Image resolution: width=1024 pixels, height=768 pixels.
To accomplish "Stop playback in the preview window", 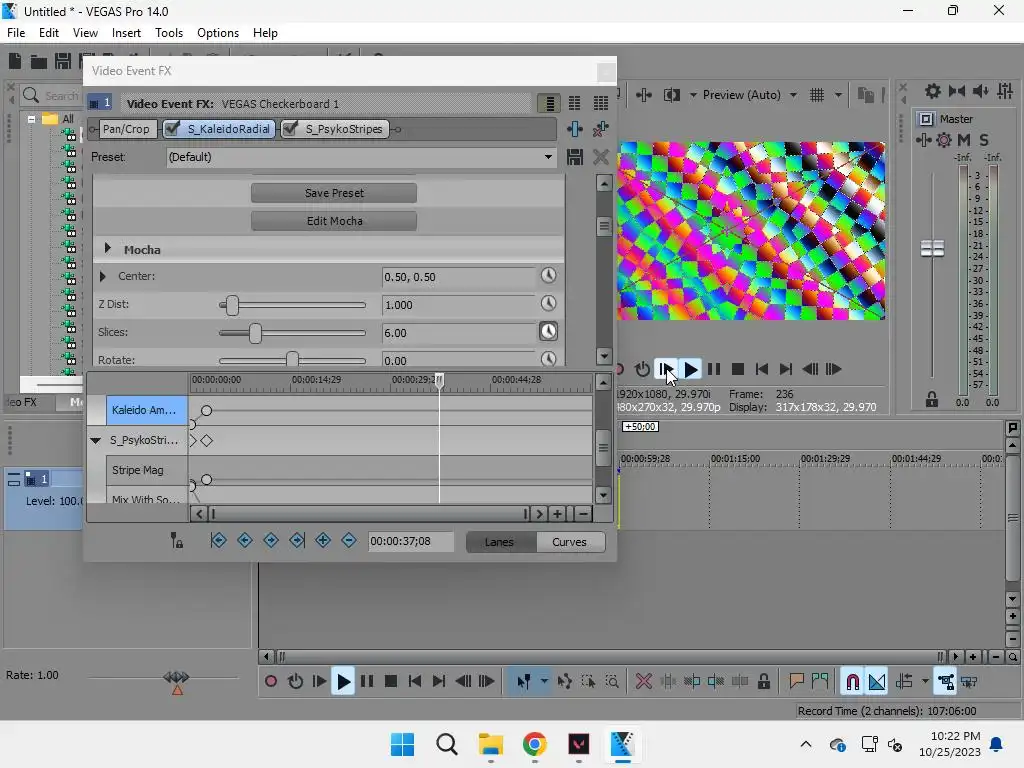I will click(738, 370).
